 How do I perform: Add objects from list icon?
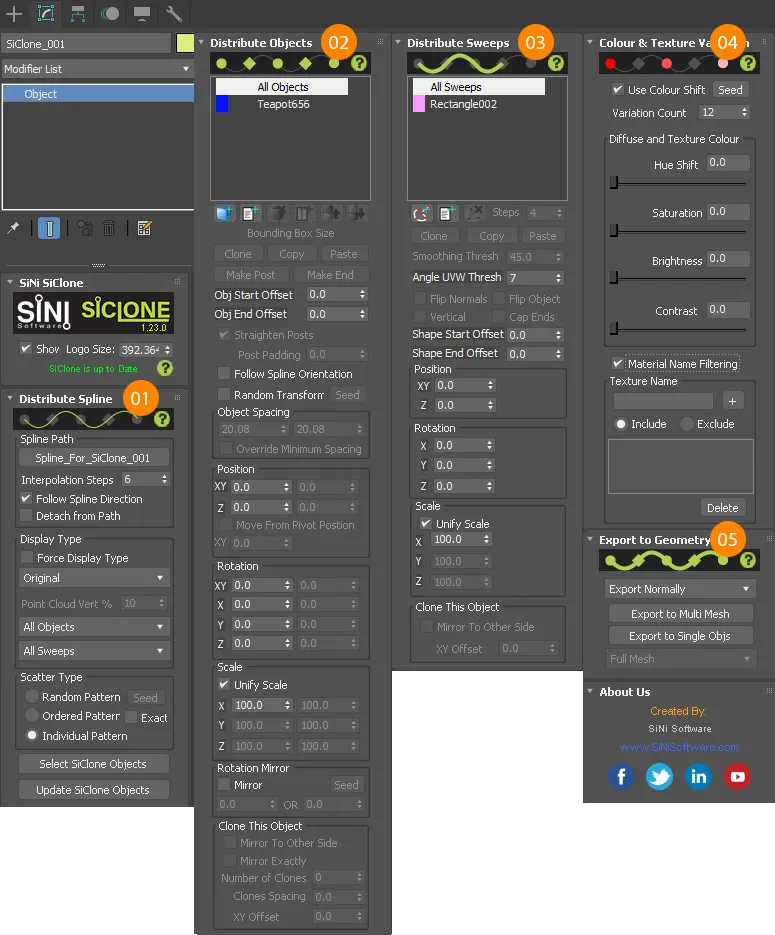click(250, 213)
